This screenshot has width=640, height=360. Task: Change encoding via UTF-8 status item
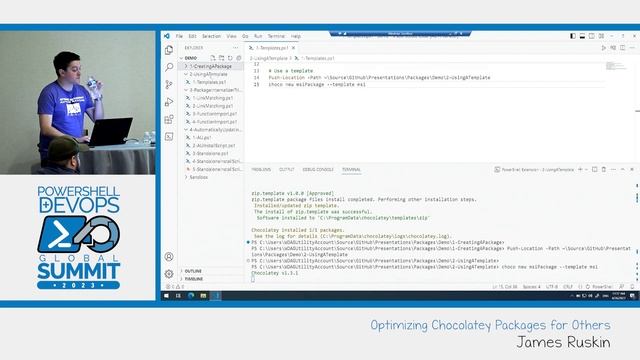[x=552, y=287]
